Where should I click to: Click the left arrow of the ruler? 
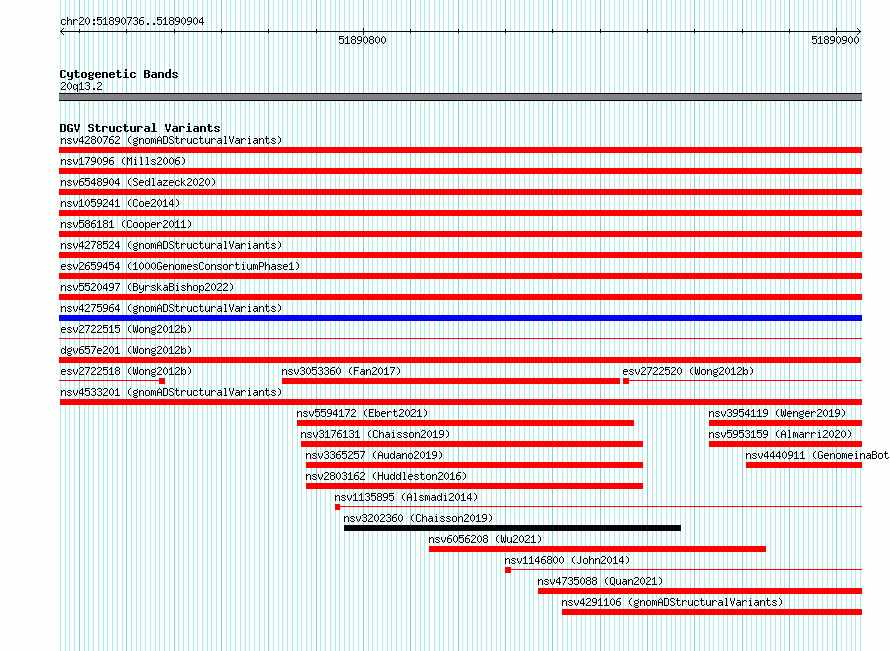pos(62,32)
